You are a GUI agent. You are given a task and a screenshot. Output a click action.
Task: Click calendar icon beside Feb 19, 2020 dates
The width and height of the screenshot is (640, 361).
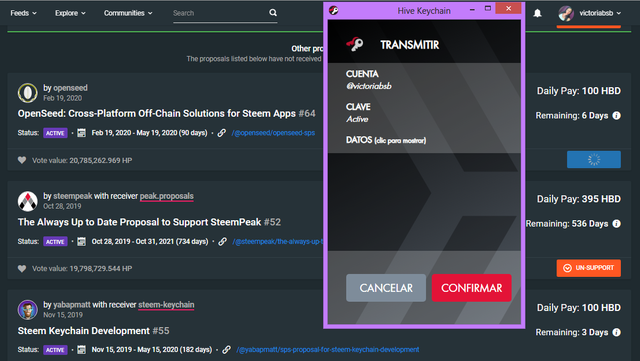tap(82, 133)
